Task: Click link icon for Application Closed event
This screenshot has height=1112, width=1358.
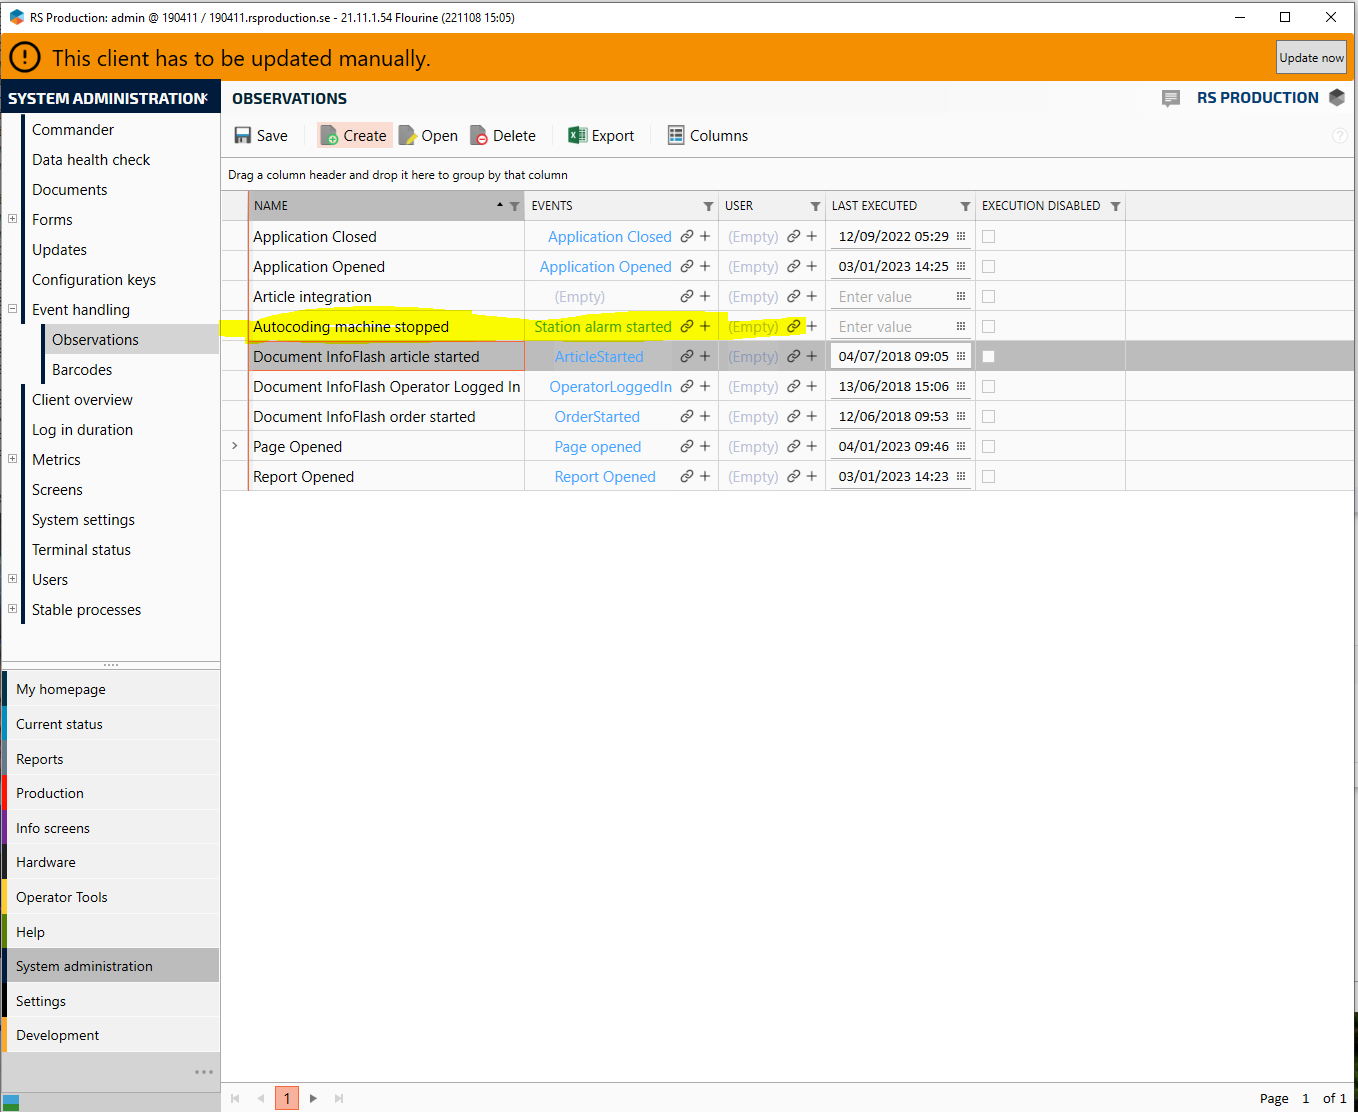Action: pos(687,237)
